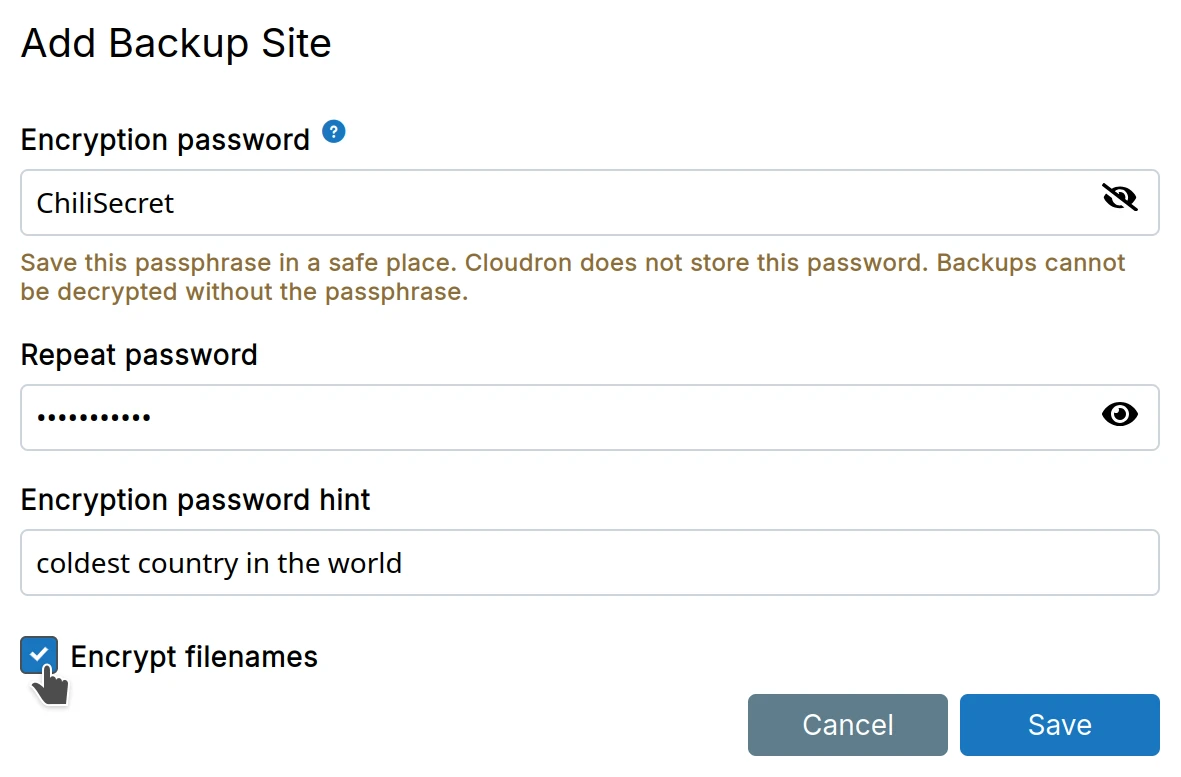Uncheck the Encrypt filenames checkbox

pyautogui.click(x=39, y=655)
